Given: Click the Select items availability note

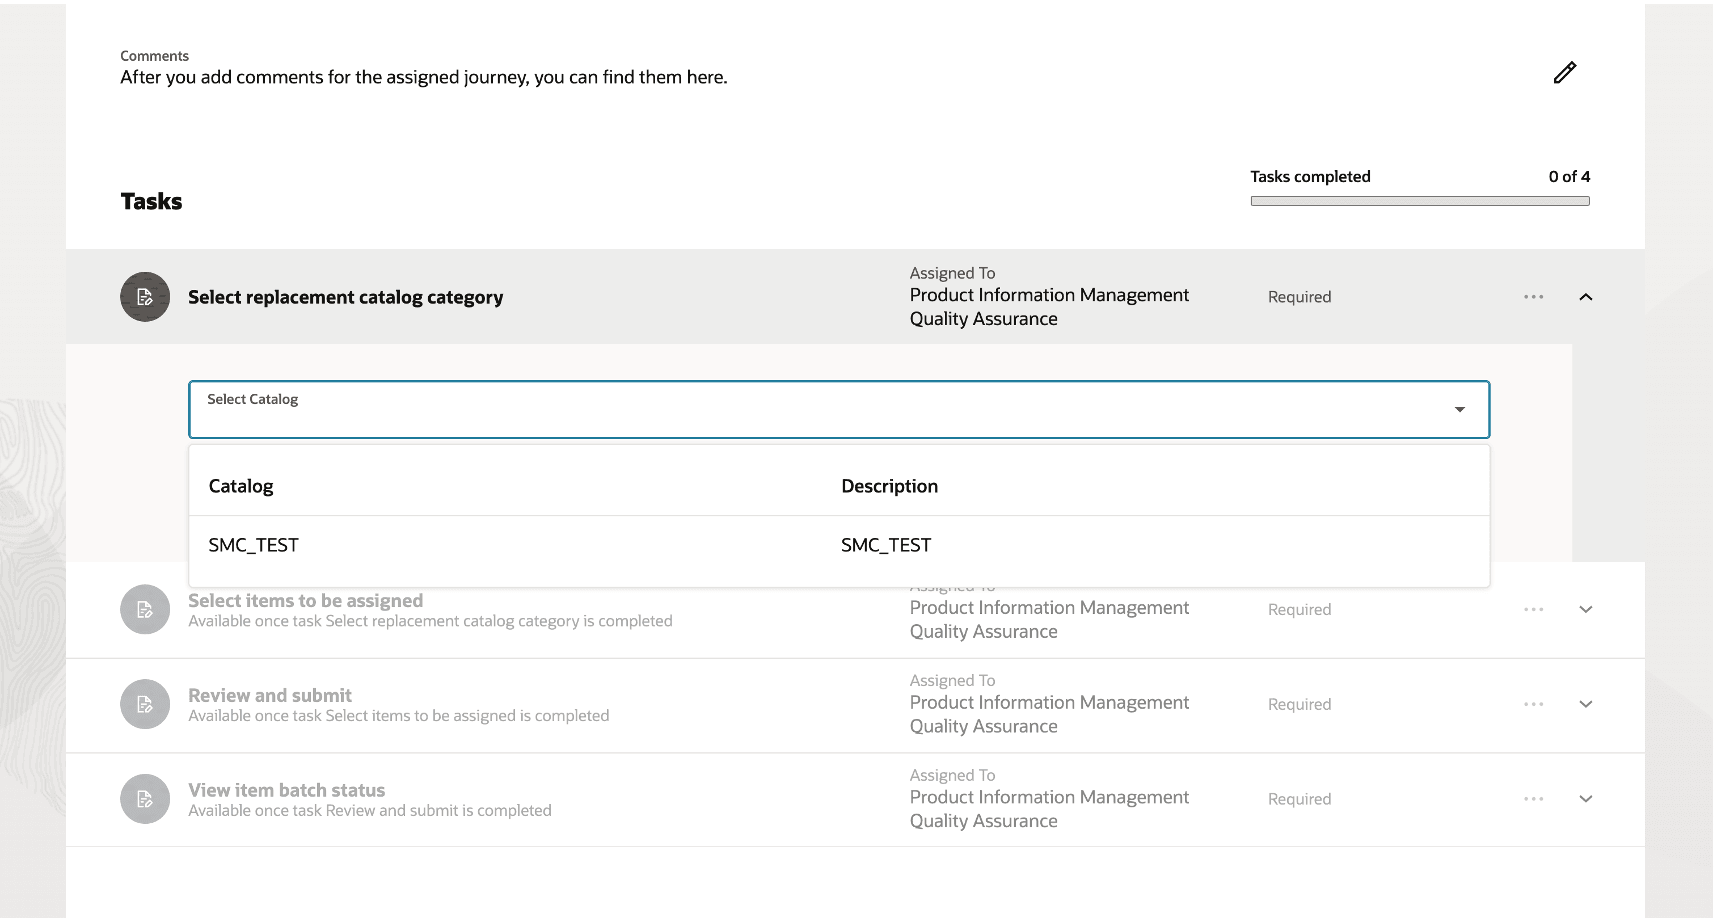Looking at the screenshot, I should pos(430,621).
